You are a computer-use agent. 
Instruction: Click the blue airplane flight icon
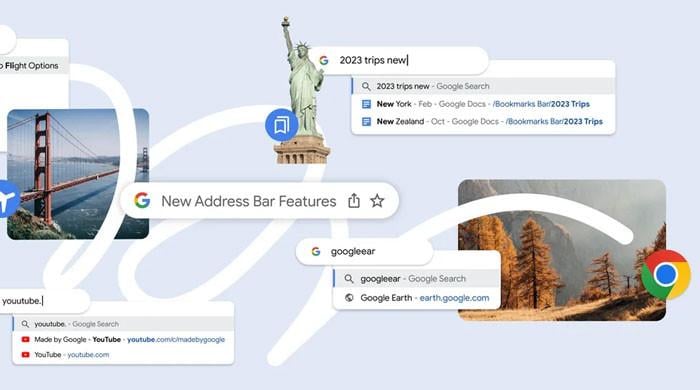pyautogui.click(x=7, y=199)
